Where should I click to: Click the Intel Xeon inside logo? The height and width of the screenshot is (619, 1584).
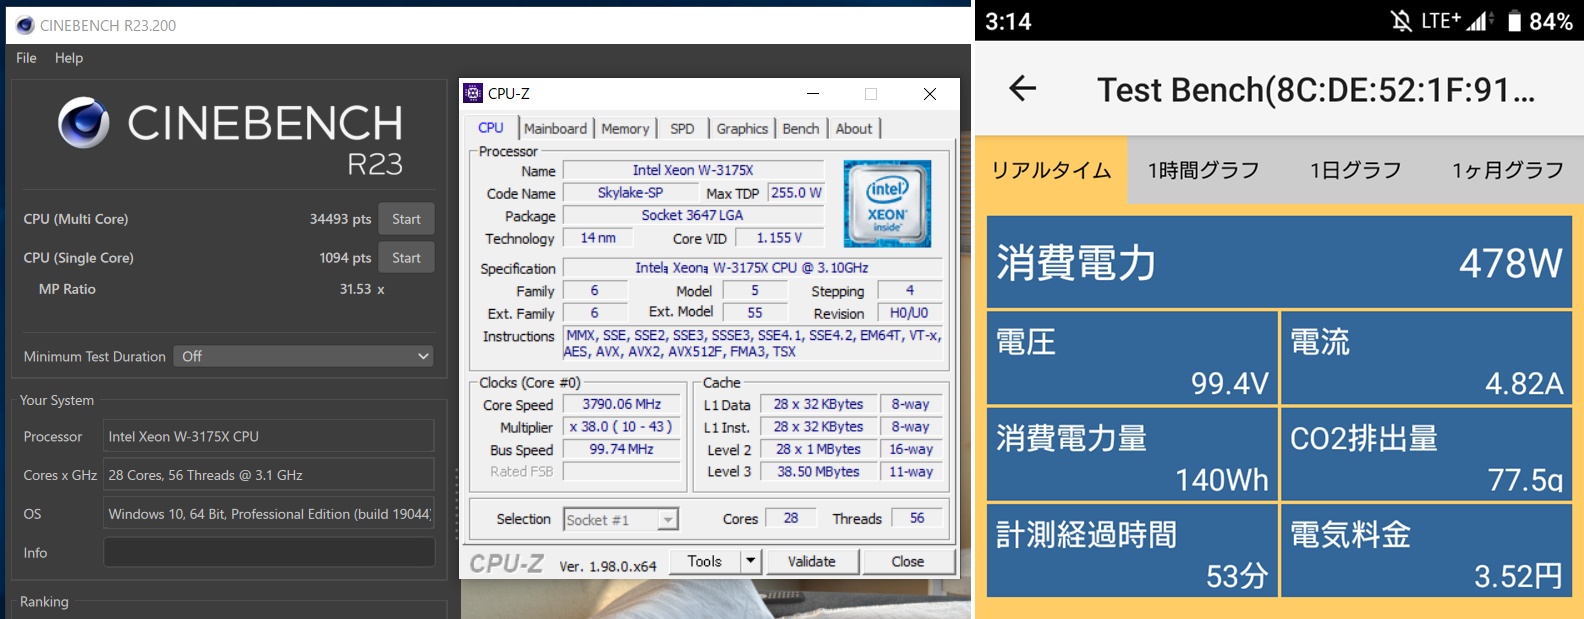click(887, 203)
